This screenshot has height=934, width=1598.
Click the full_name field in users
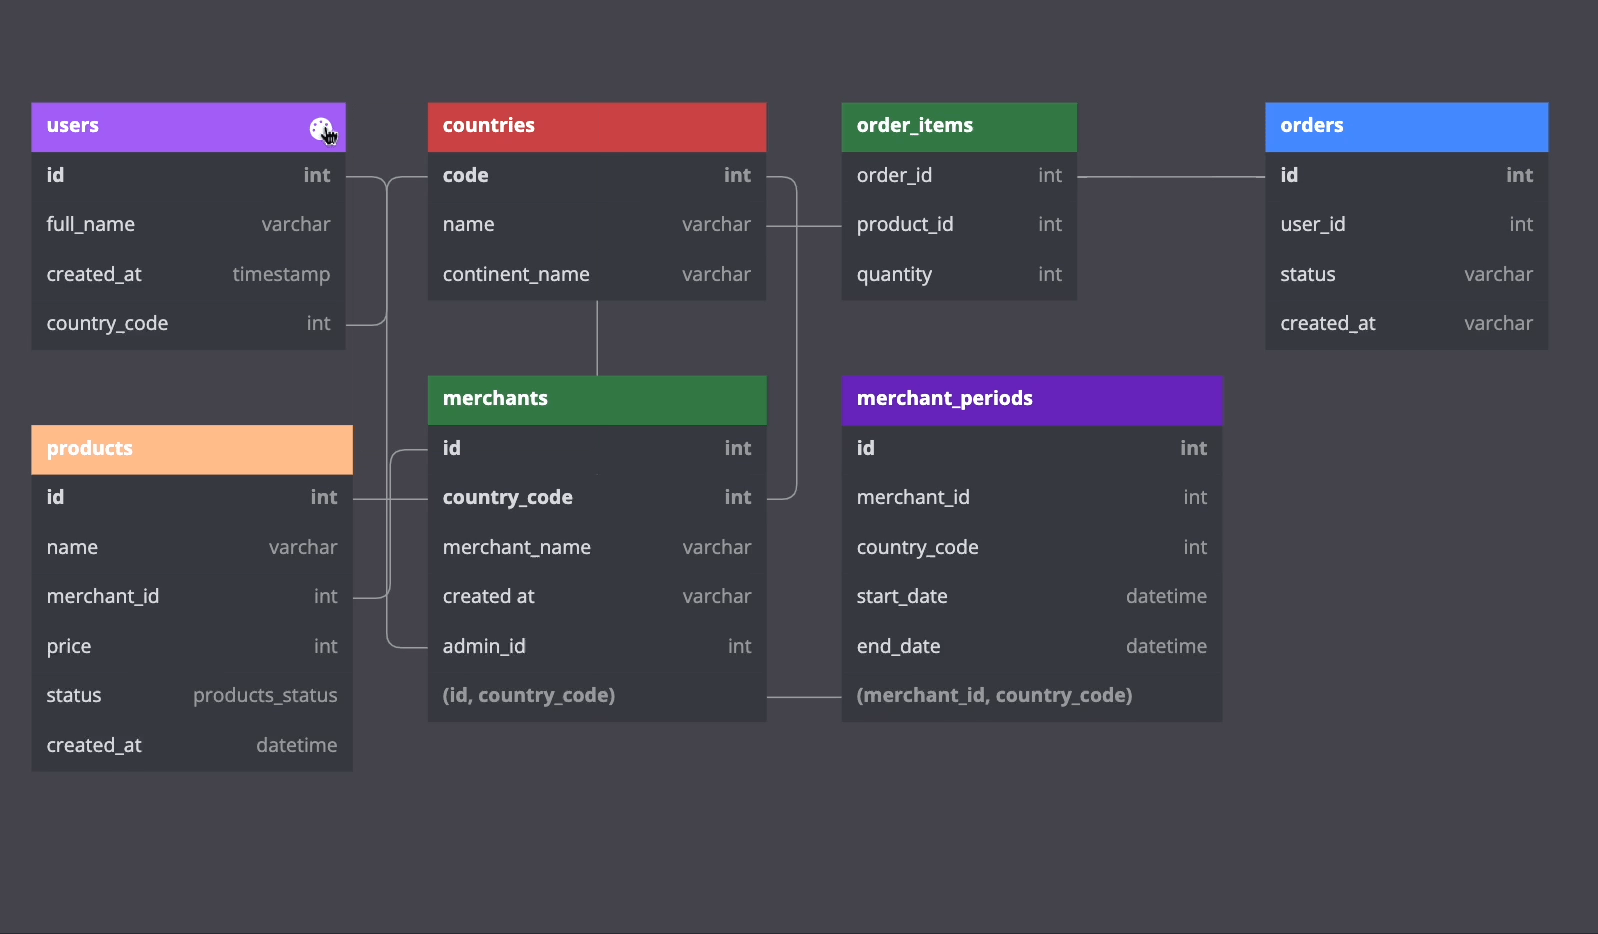point(188,225)
